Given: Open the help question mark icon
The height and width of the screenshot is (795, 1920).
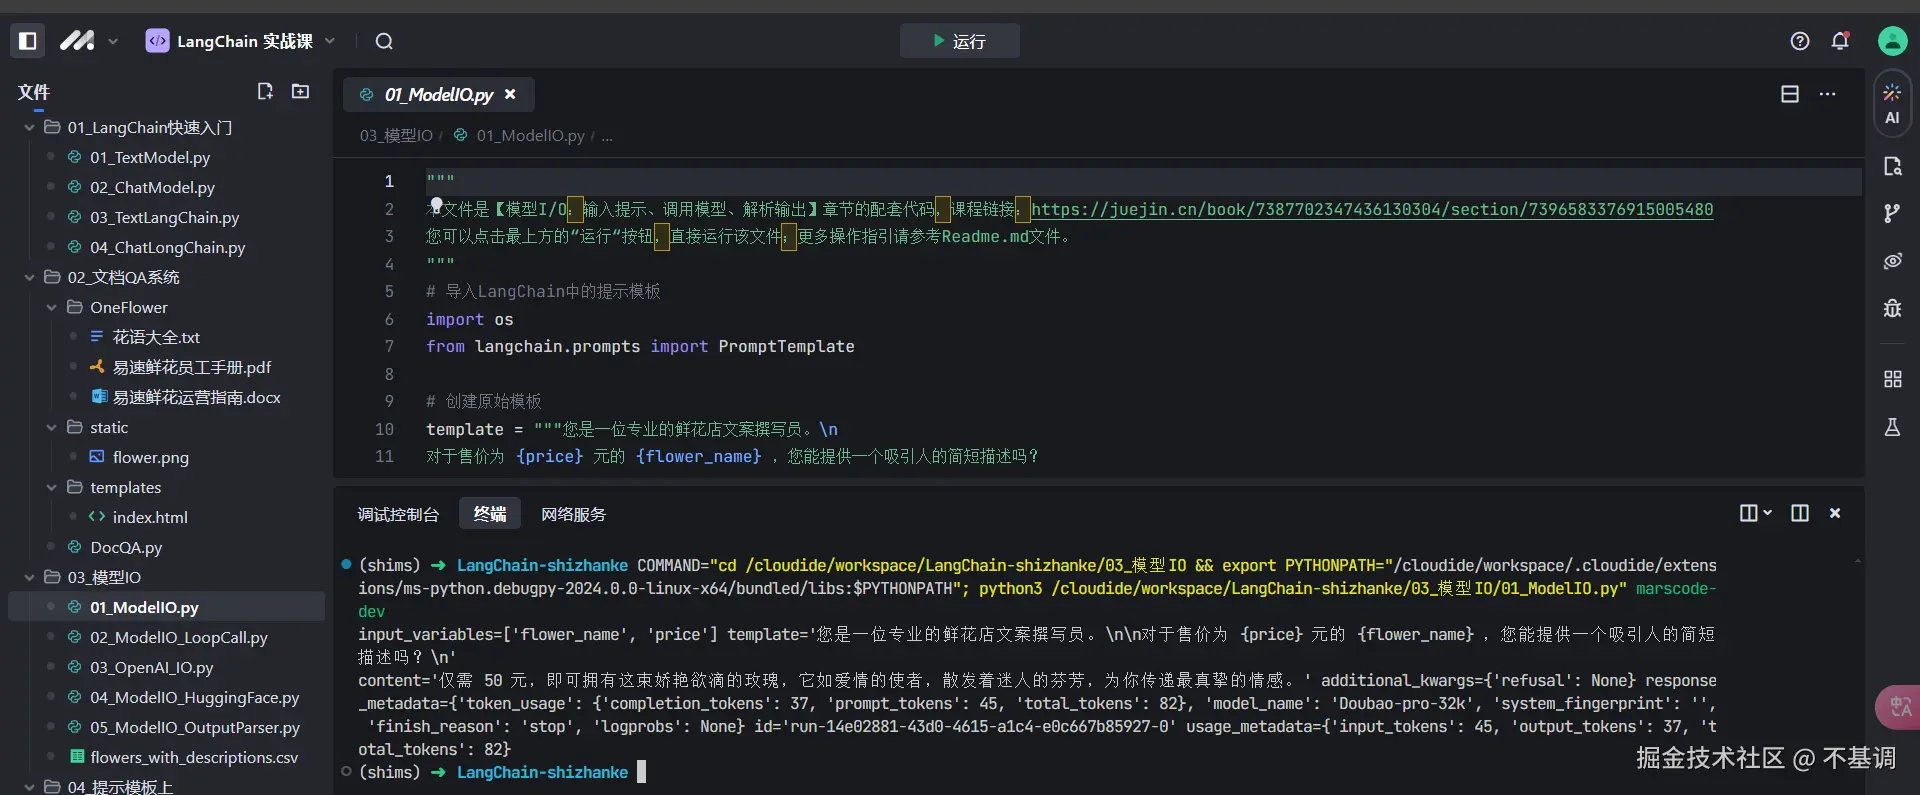Looking at the screenshot, I should point(1800,41).
